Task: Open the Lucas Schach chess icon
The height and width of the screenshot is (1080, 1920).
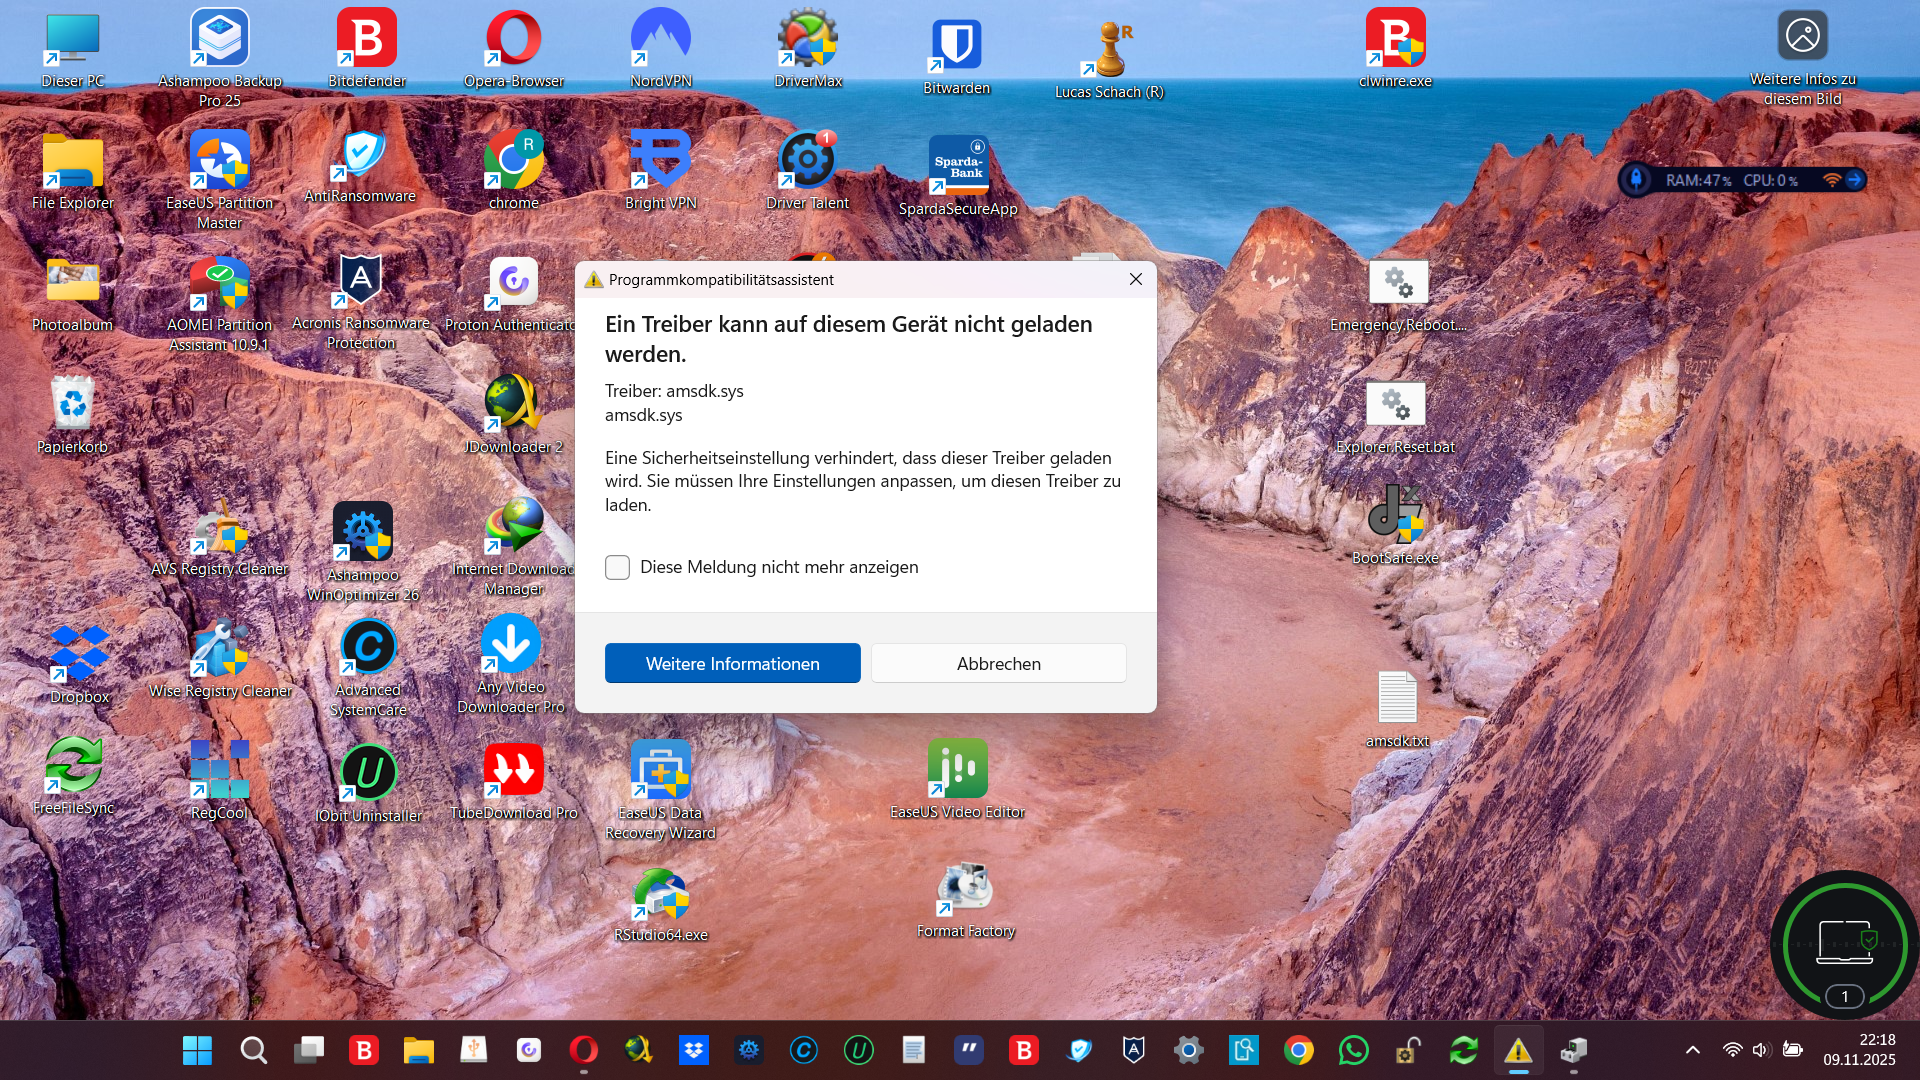Action: (1109, 50)
